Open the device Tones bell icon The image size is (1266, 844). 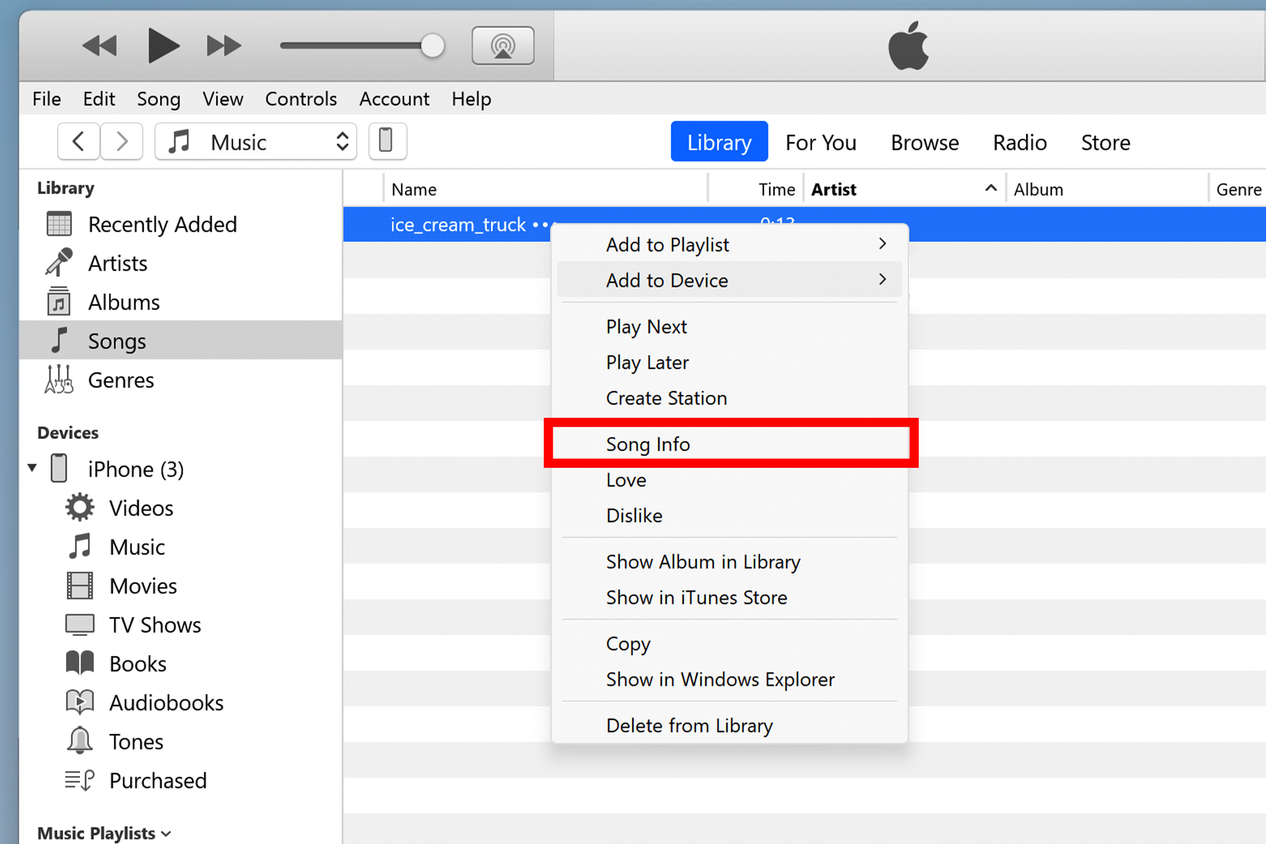(x=80, y=741)
